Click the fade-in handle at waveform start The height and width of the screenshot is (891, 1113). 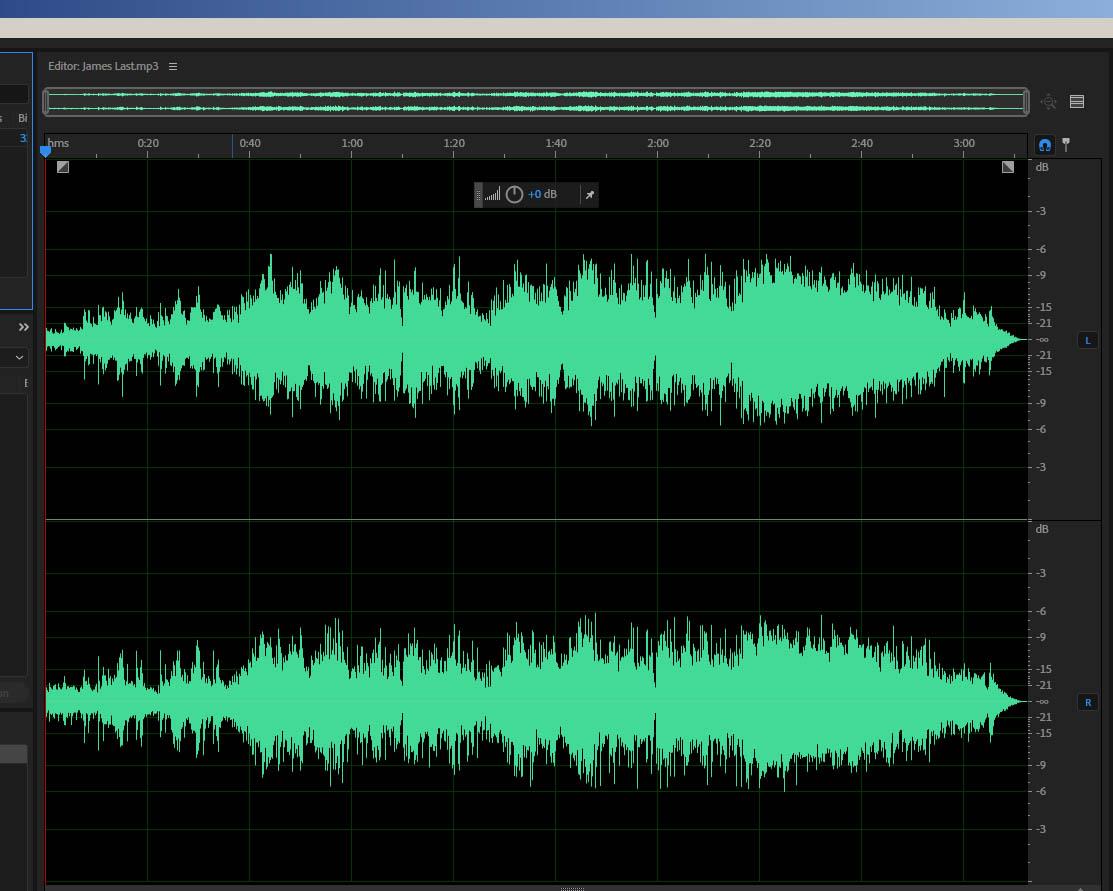63,167
